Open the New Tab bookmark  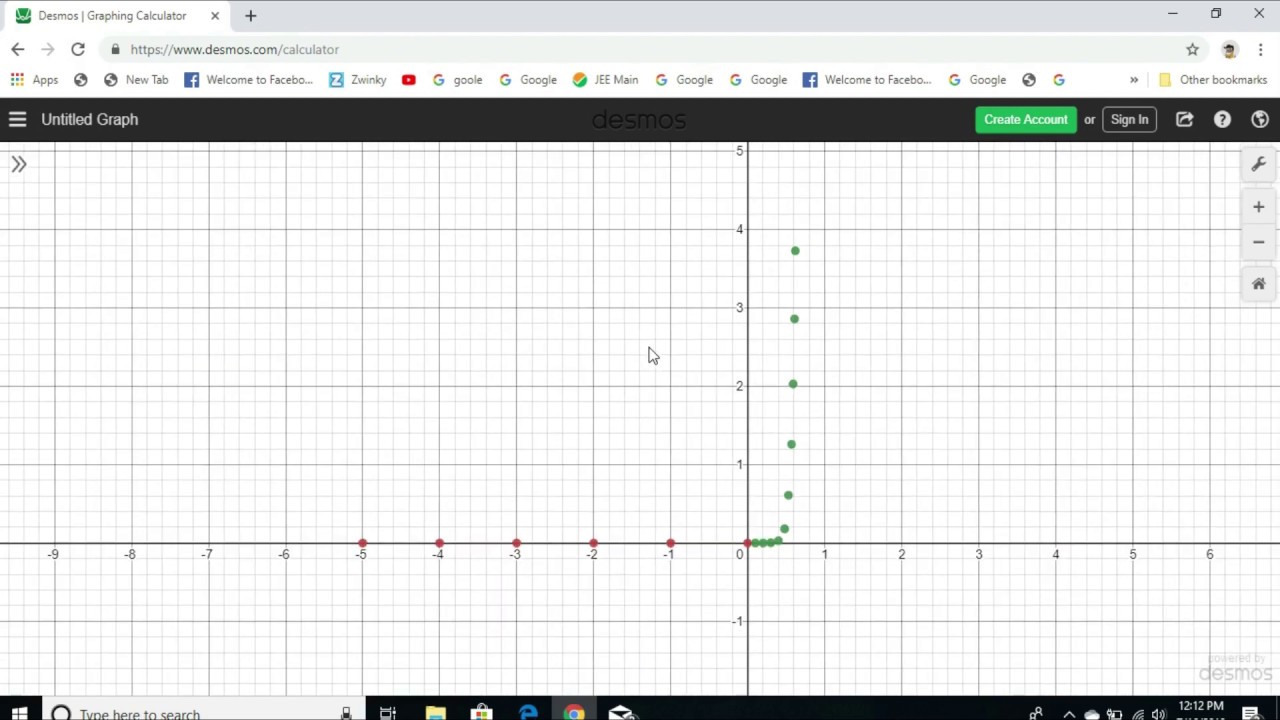click(x=136, y=80)
